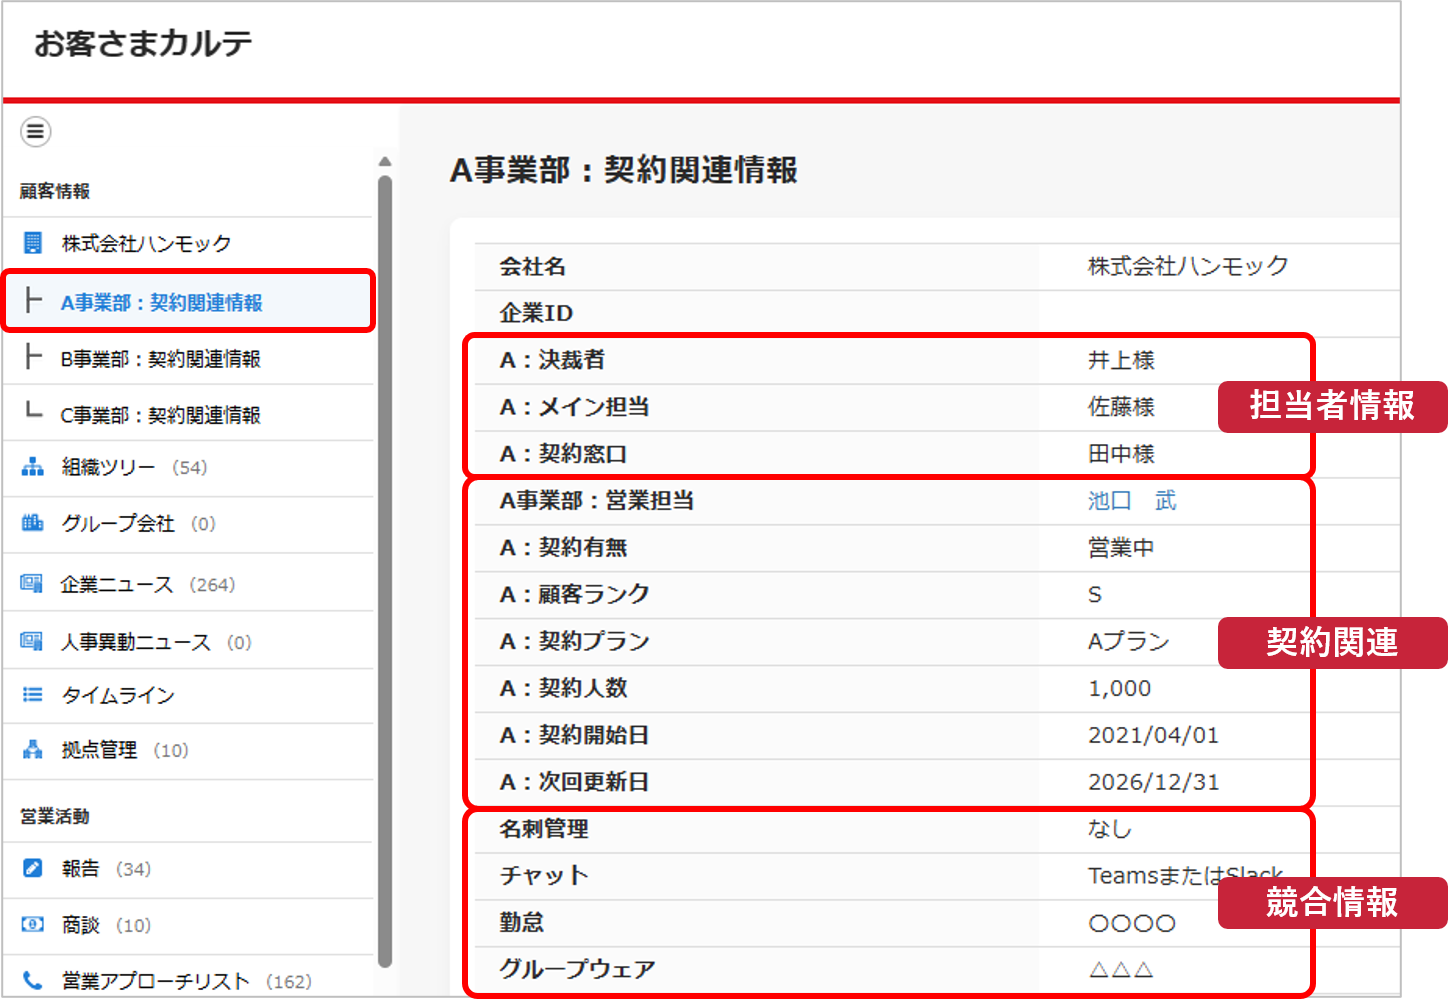
Task: Click the sidebar vertical scrollbar thumb
Action: tap(385, 572)
